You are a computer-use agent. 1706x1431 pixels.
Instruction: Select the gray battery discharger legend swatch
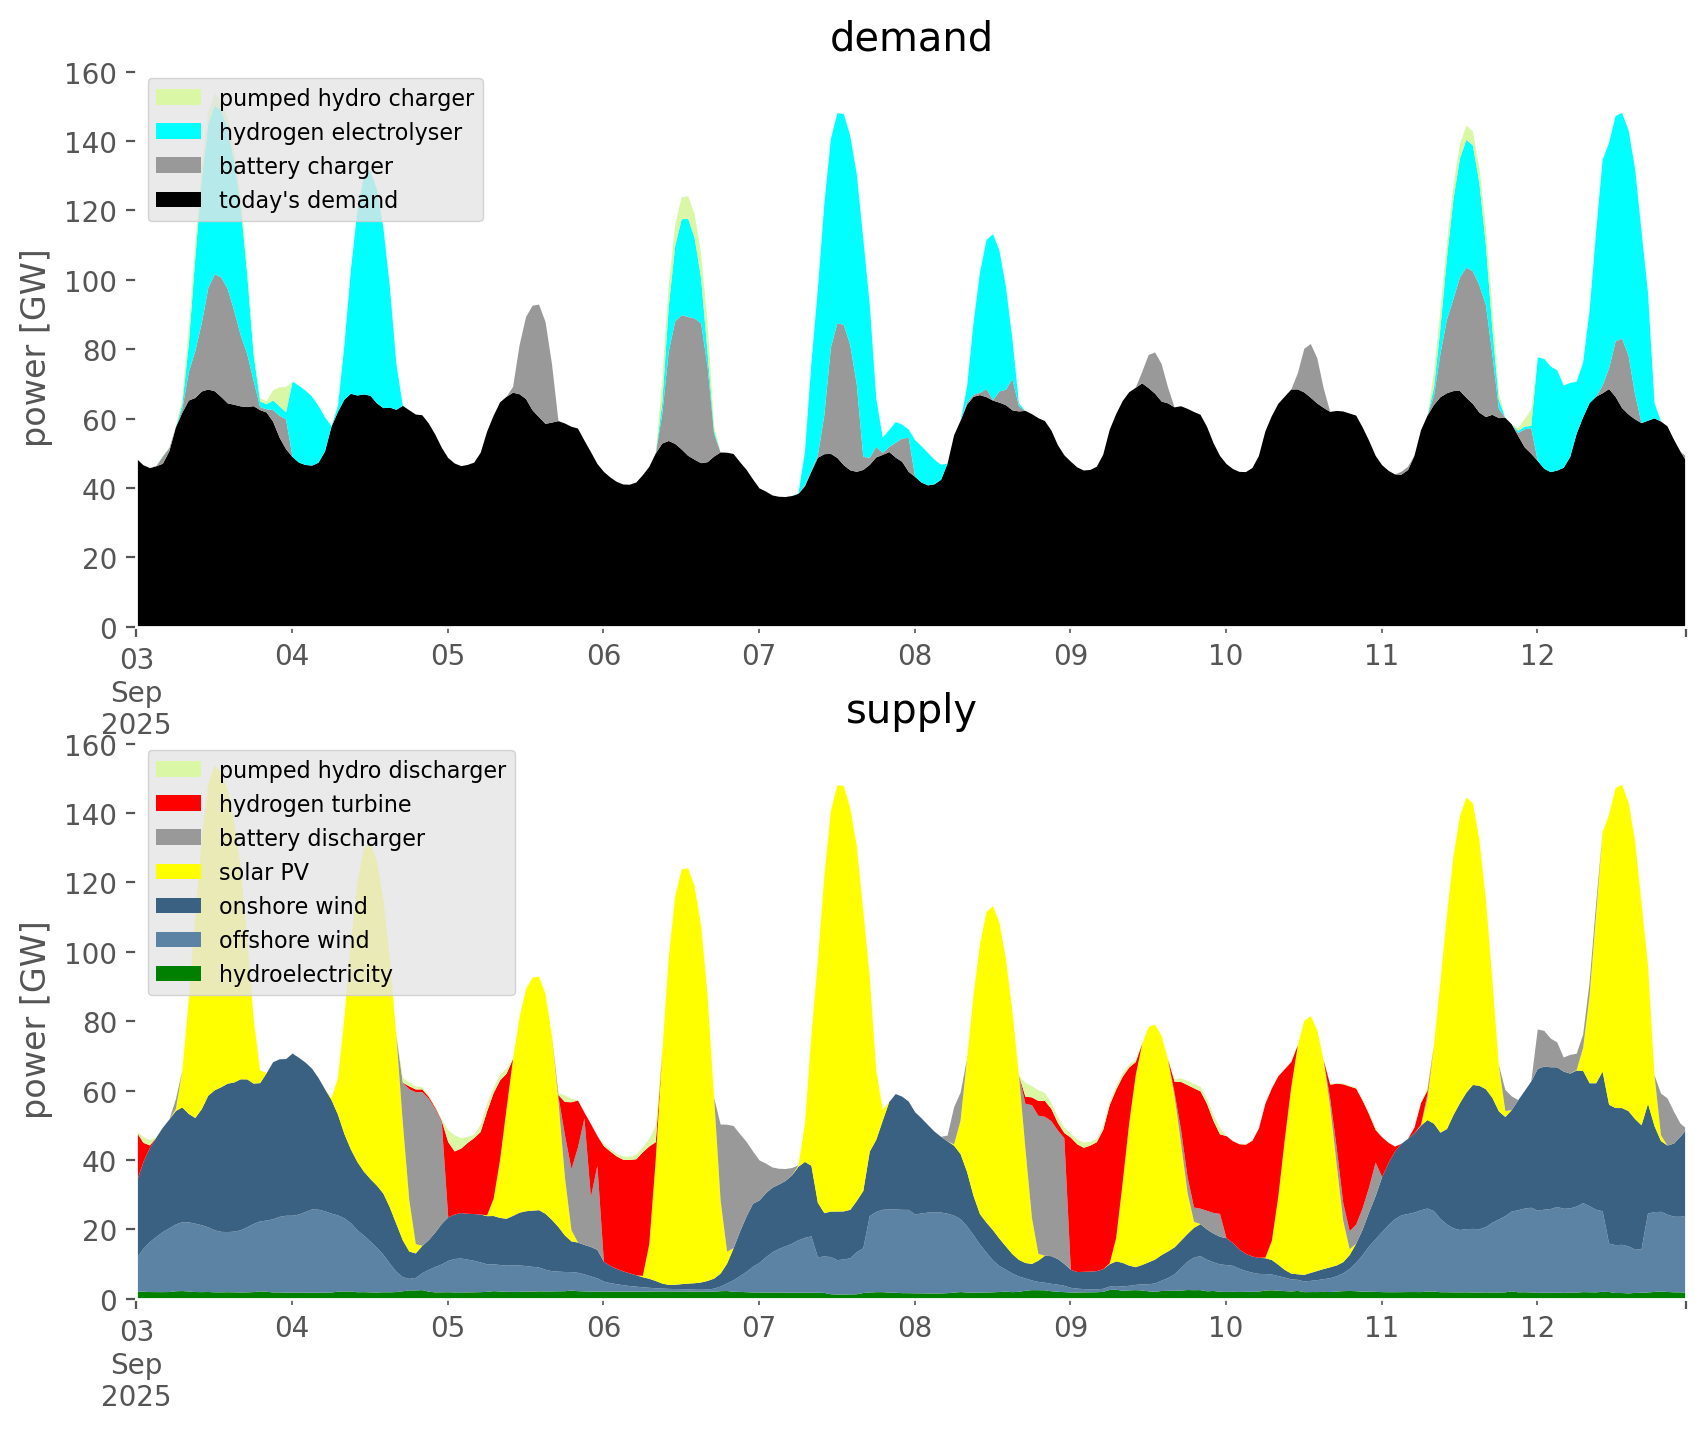coord(180,838)
